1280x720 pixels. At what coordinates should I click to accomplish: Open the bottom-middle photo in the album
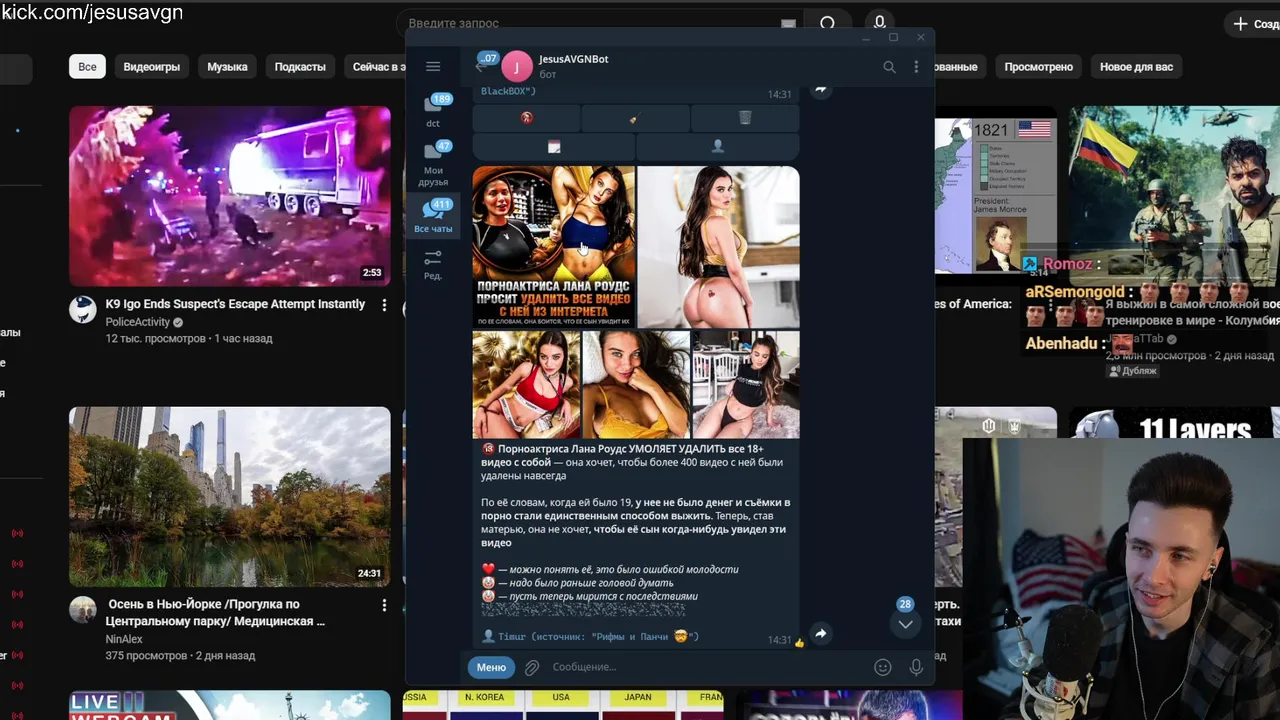click(636, 384)
